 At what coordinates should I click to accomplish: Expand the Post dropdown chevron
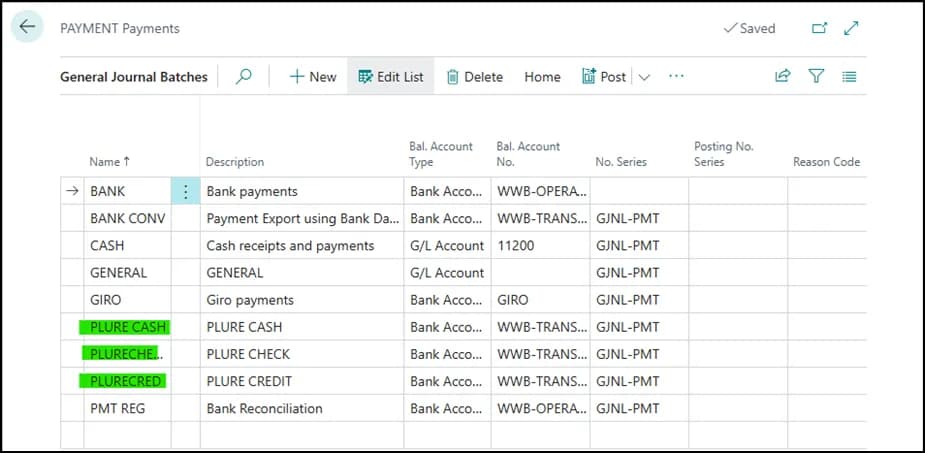(644, 77)
